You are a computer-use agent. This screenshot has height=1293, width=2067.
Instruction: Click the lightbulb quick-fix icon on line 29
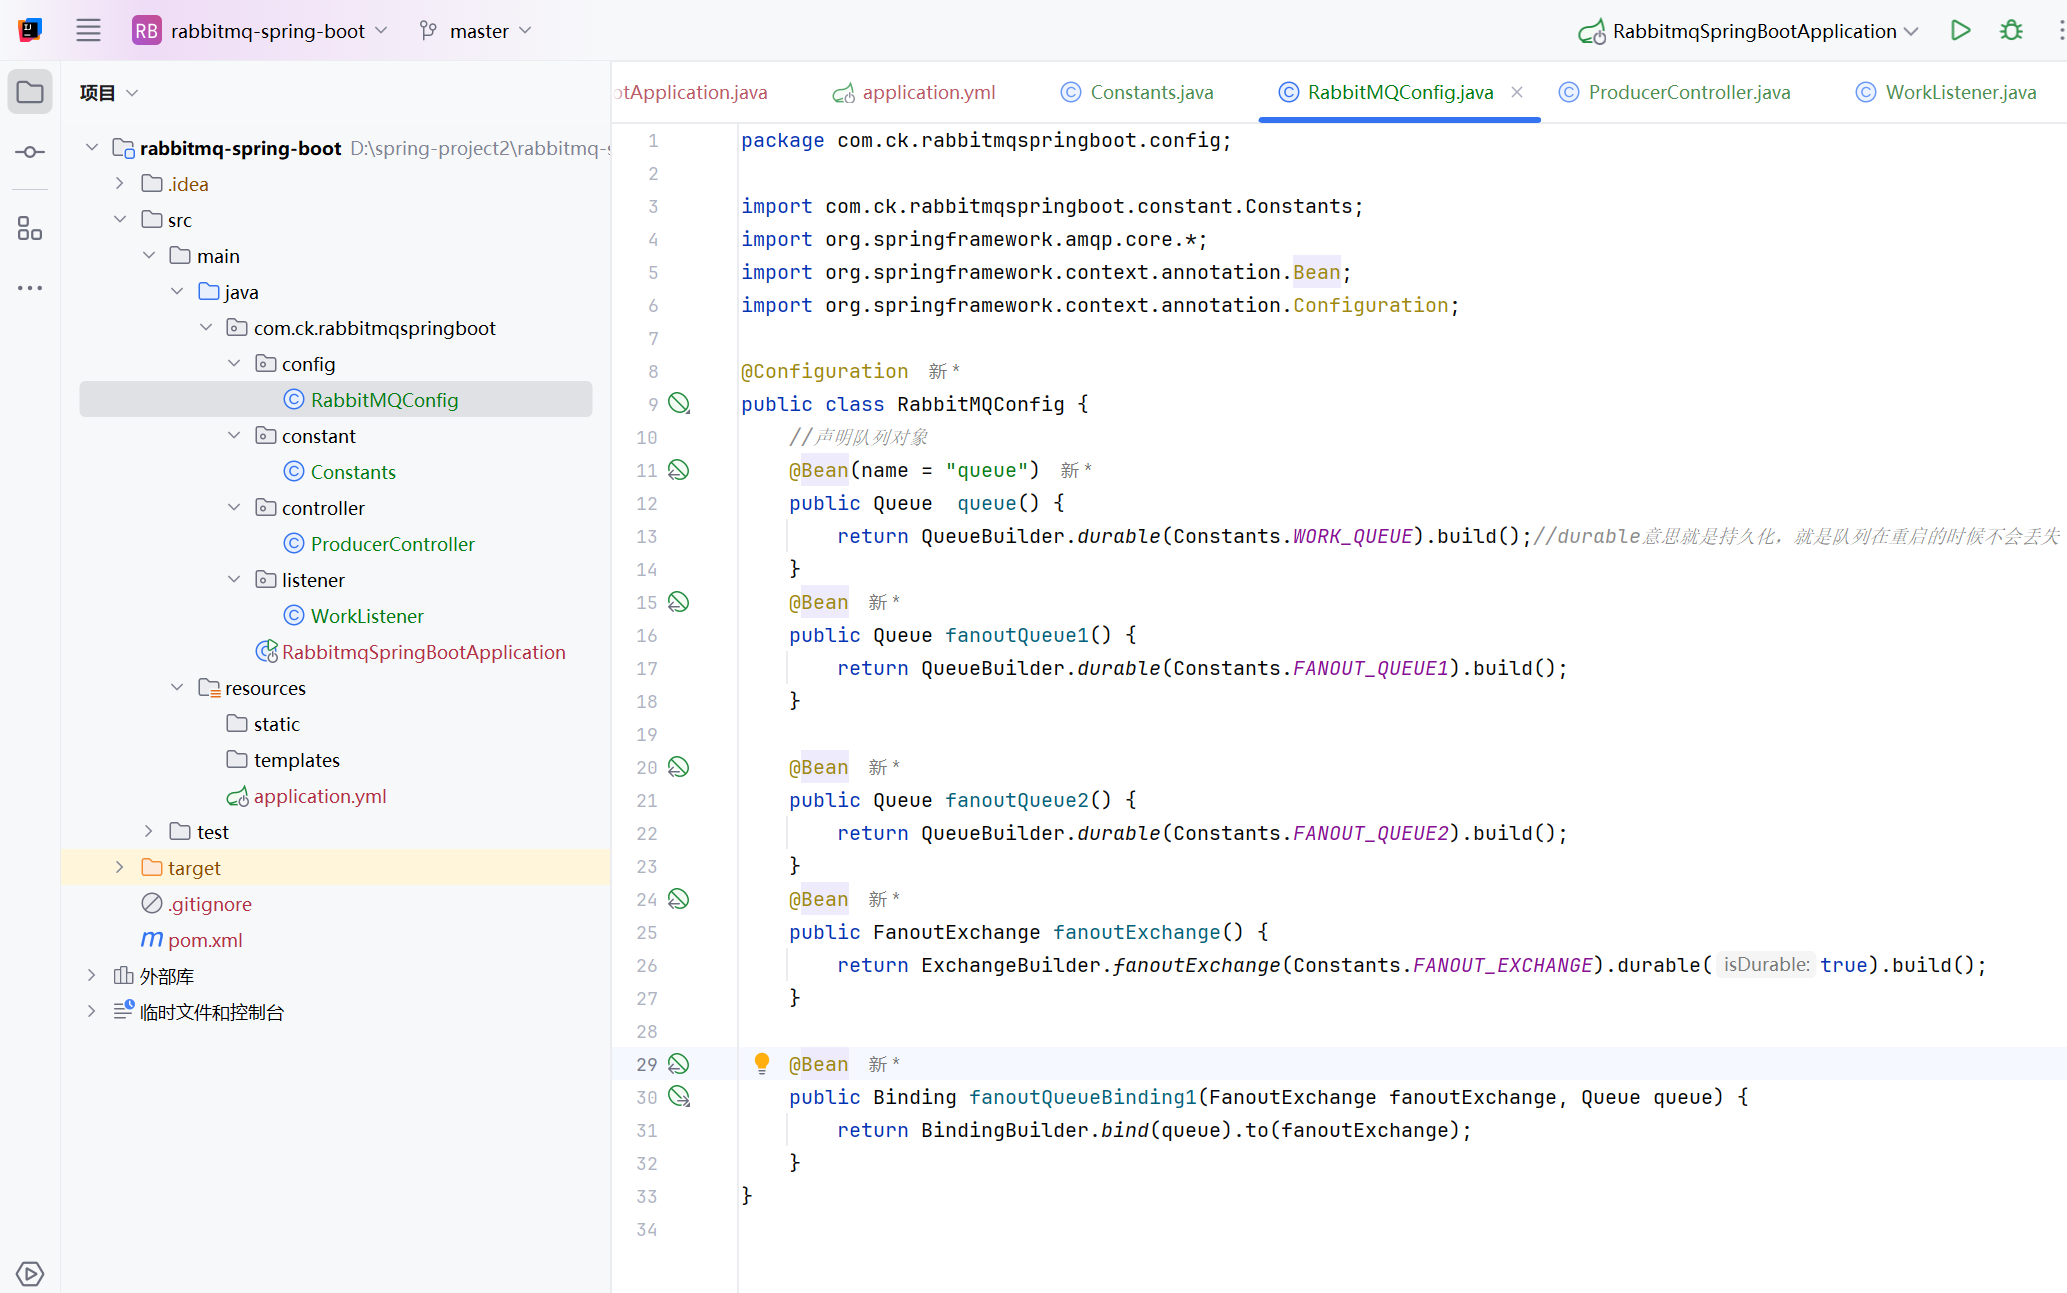(762, 1063)
